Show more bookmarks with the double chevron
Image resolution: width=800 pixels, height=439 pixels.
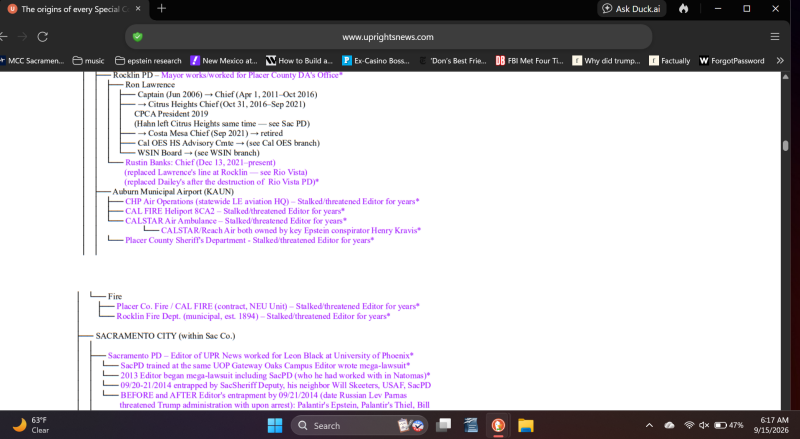point(780,60)
